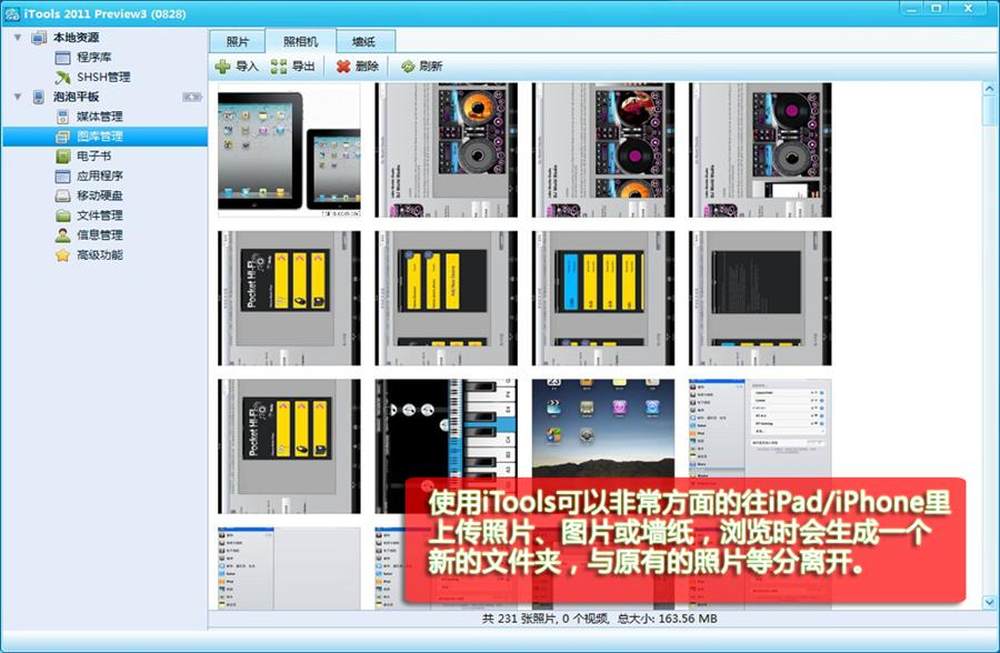Switch to the 墙纸 tab
Viewport: 1000px width, 653px height.
[364, 41]
